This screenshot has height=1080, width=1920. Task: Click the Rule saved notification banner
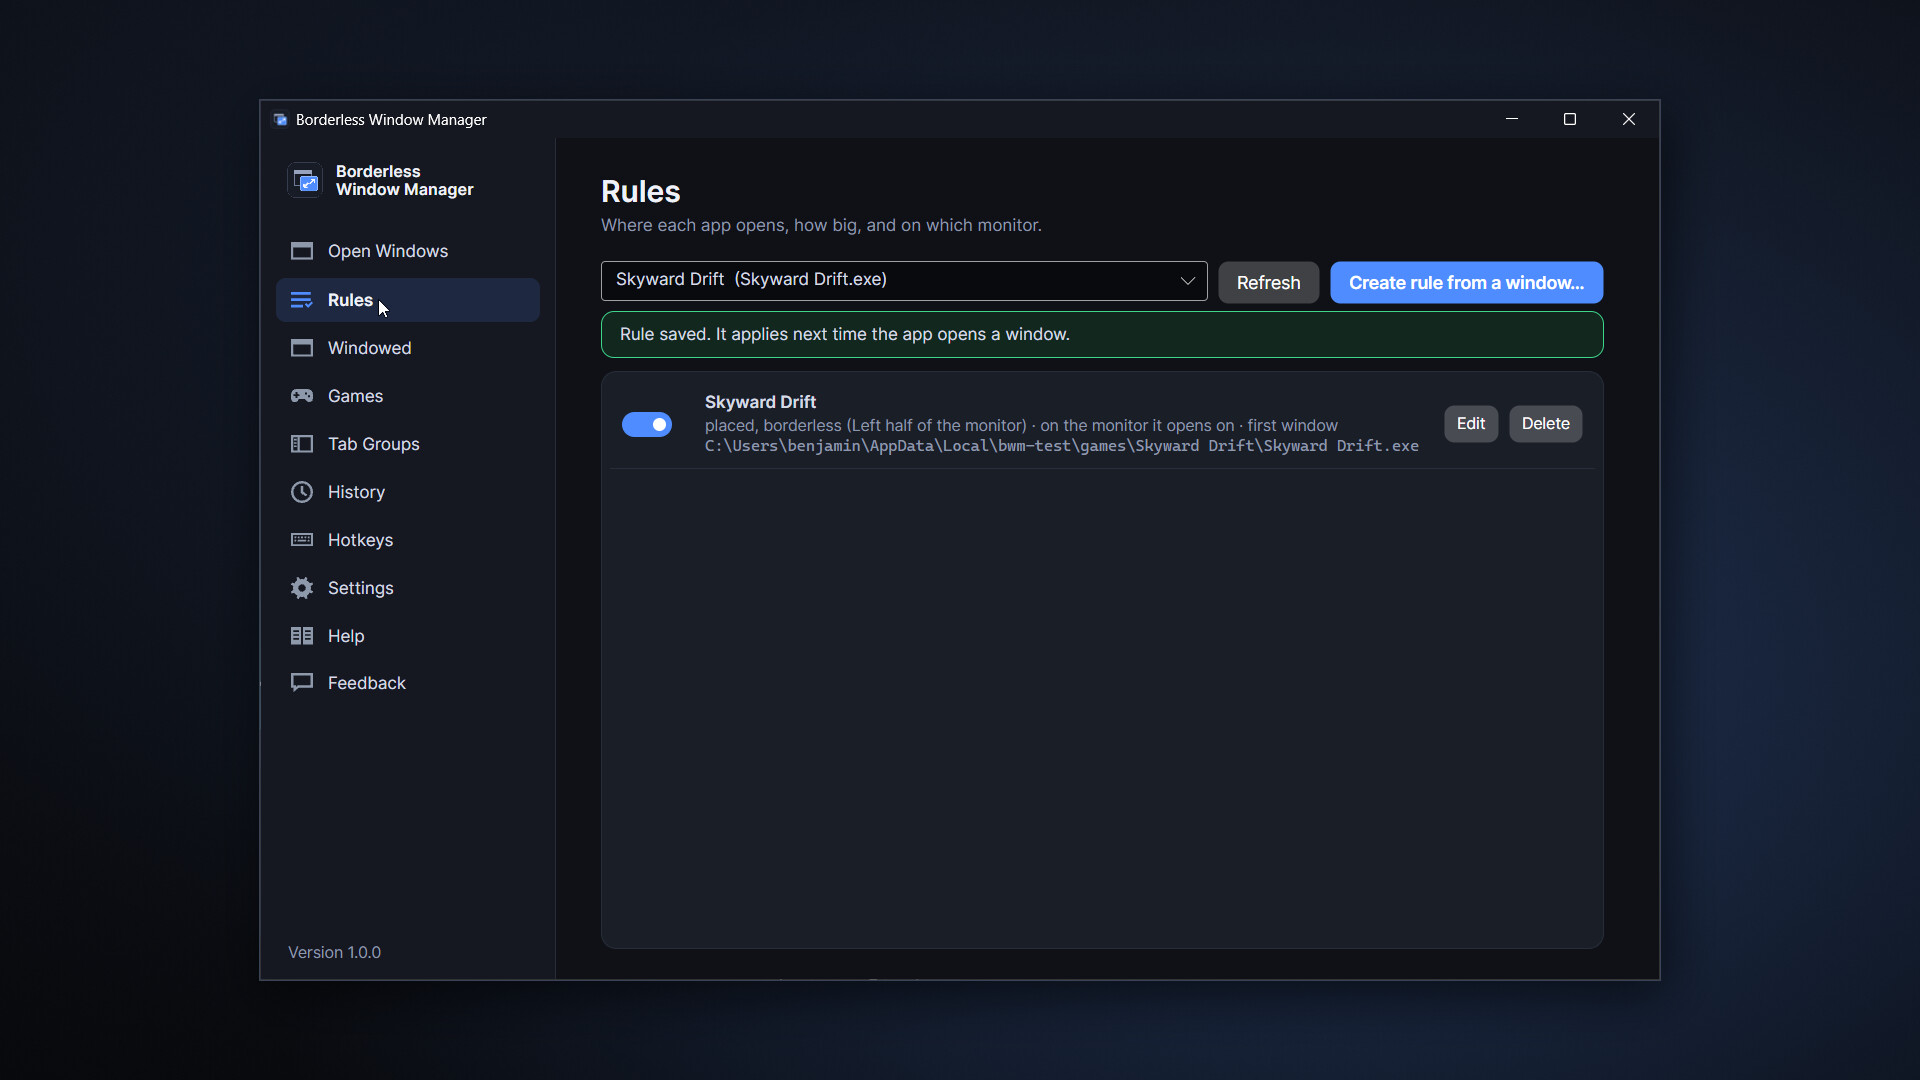[x=1102, y=335]
